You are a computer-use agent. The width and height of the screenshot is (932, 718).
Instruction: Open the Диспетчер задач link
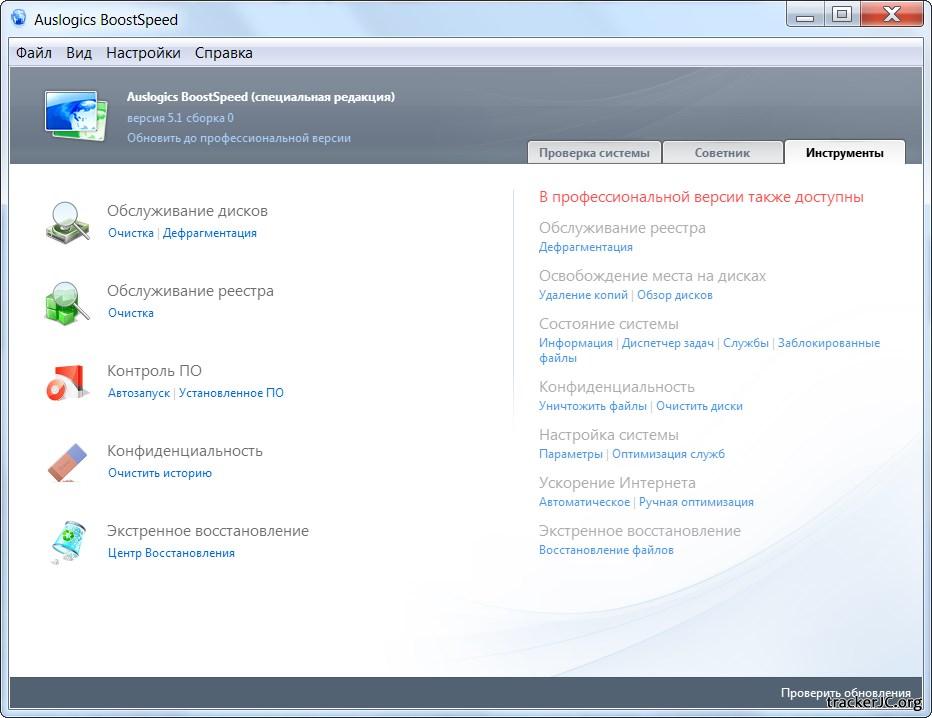pyautogui.click(x=668, y=343)
